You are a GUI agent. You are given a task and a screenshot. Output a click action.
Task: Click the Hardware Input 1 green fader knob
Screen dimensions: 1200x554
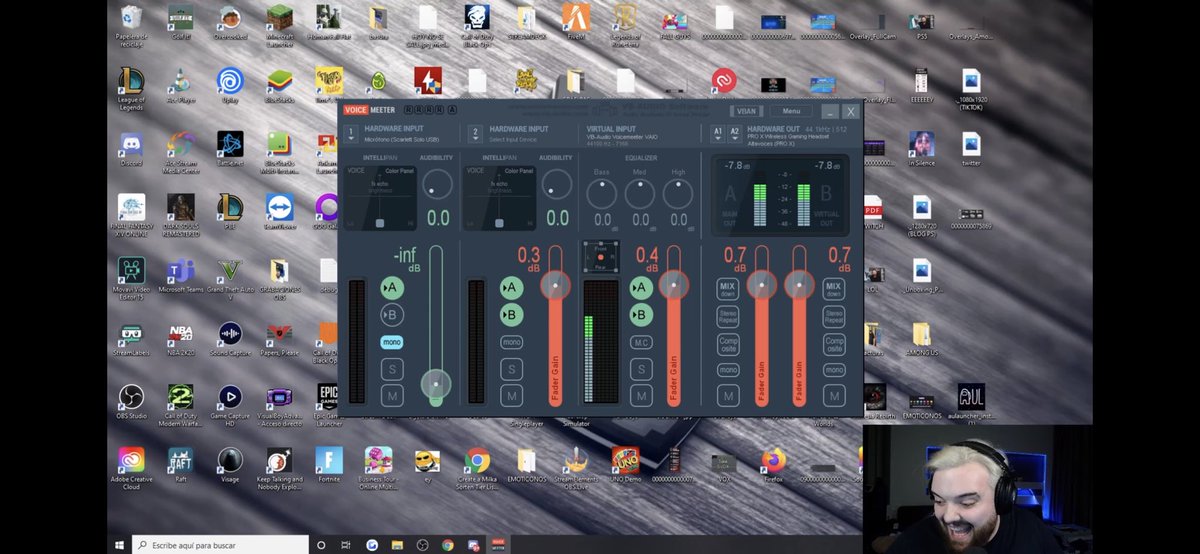pos(435,383)
